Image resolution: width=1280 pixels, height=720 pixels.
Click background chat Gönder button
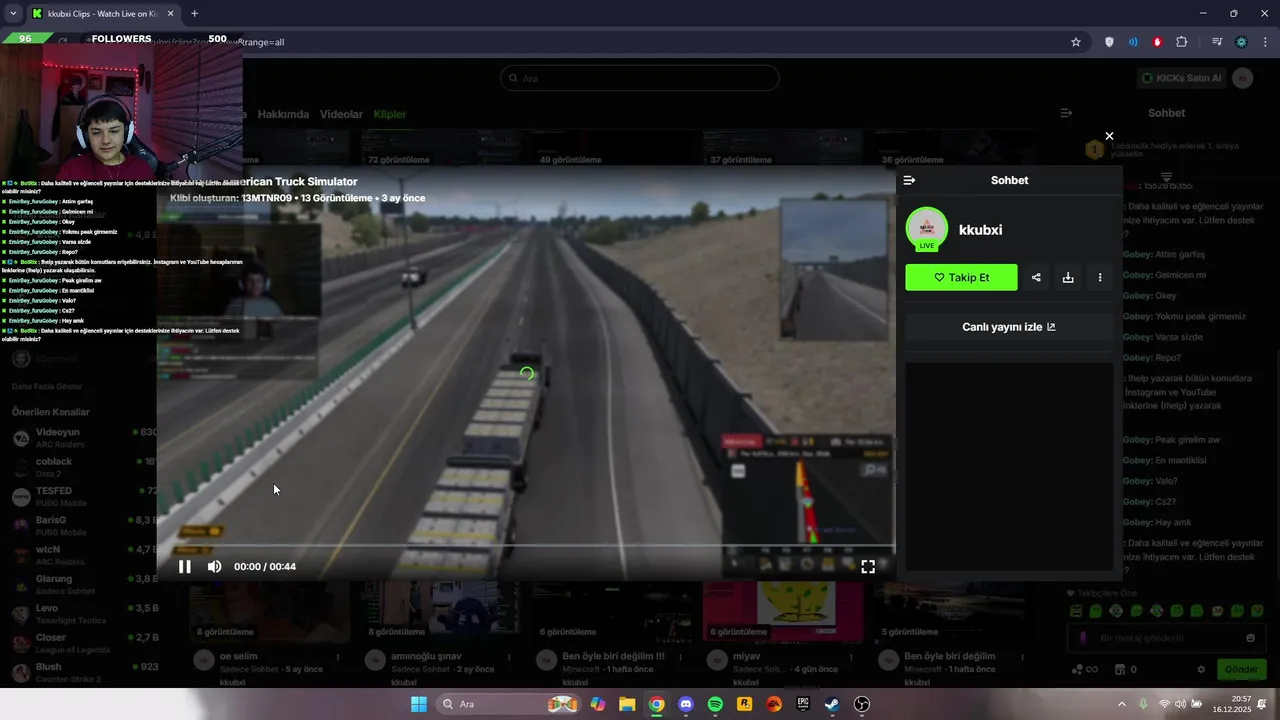(1241, 669)
